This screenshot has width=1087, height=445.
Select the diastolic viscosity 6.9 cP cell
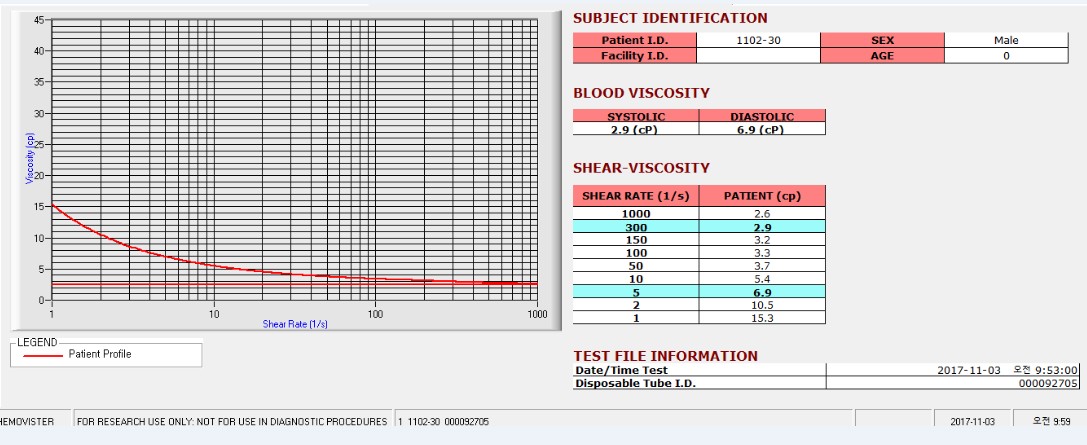762,129
